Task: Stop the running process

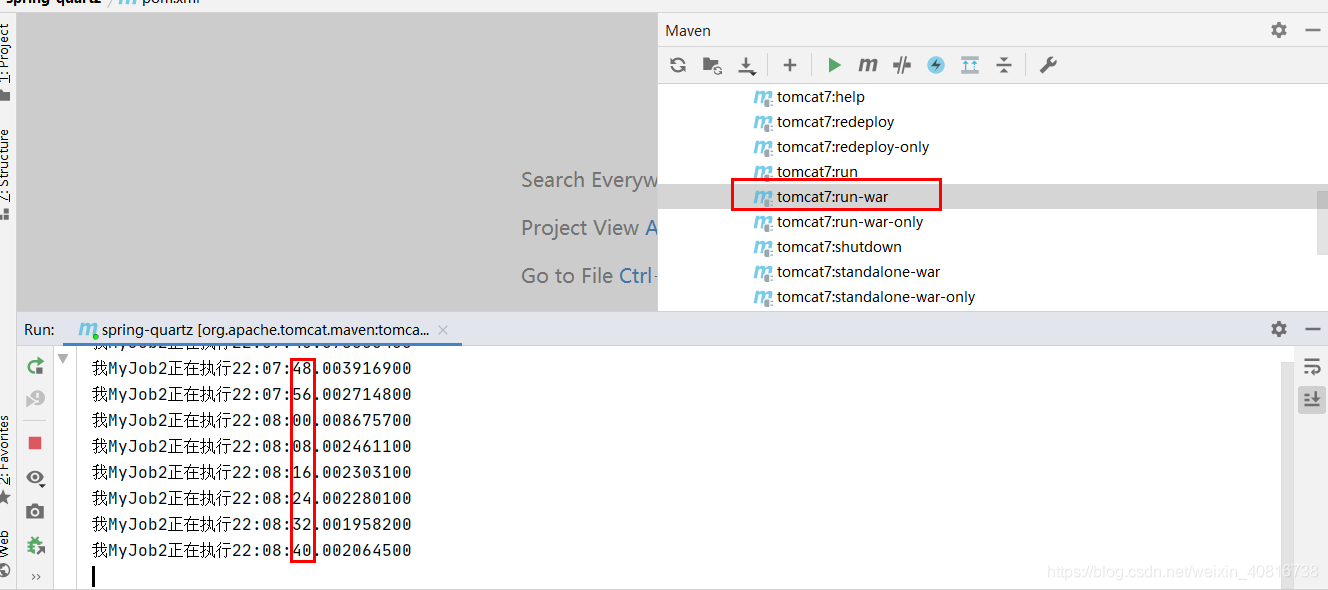Action: [35, 443]
